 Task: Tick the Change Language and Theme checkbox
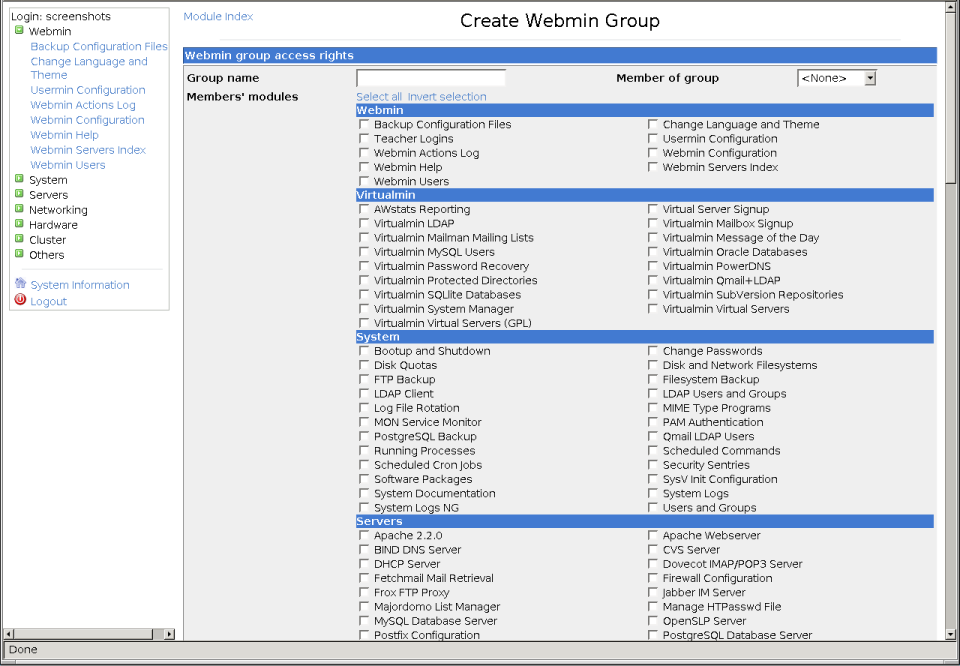pos(653,124)
